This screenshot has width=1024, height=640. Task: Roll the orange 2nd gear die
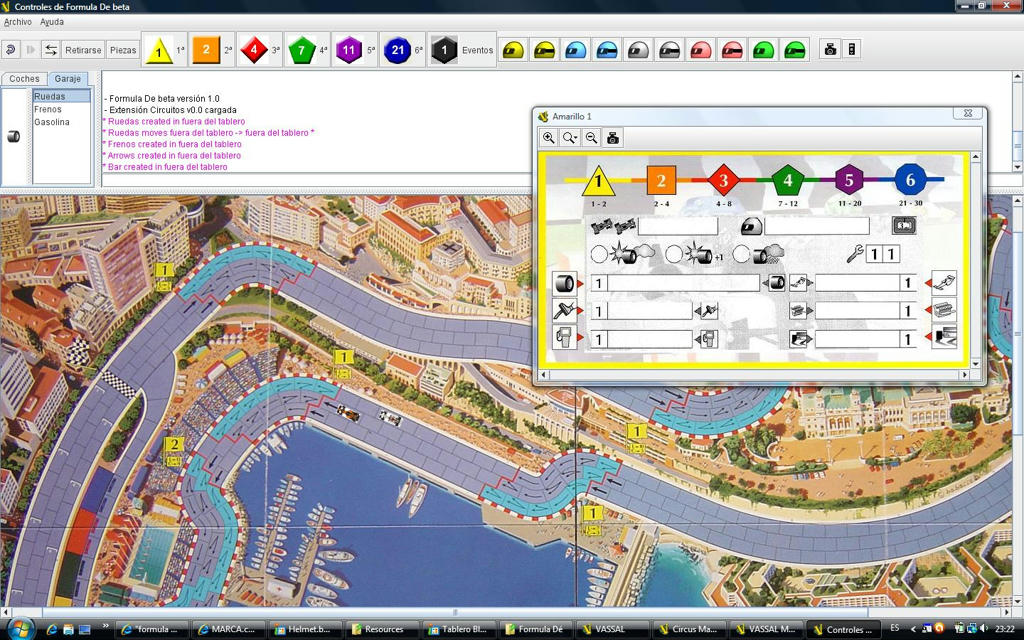[x=206, y=50]
